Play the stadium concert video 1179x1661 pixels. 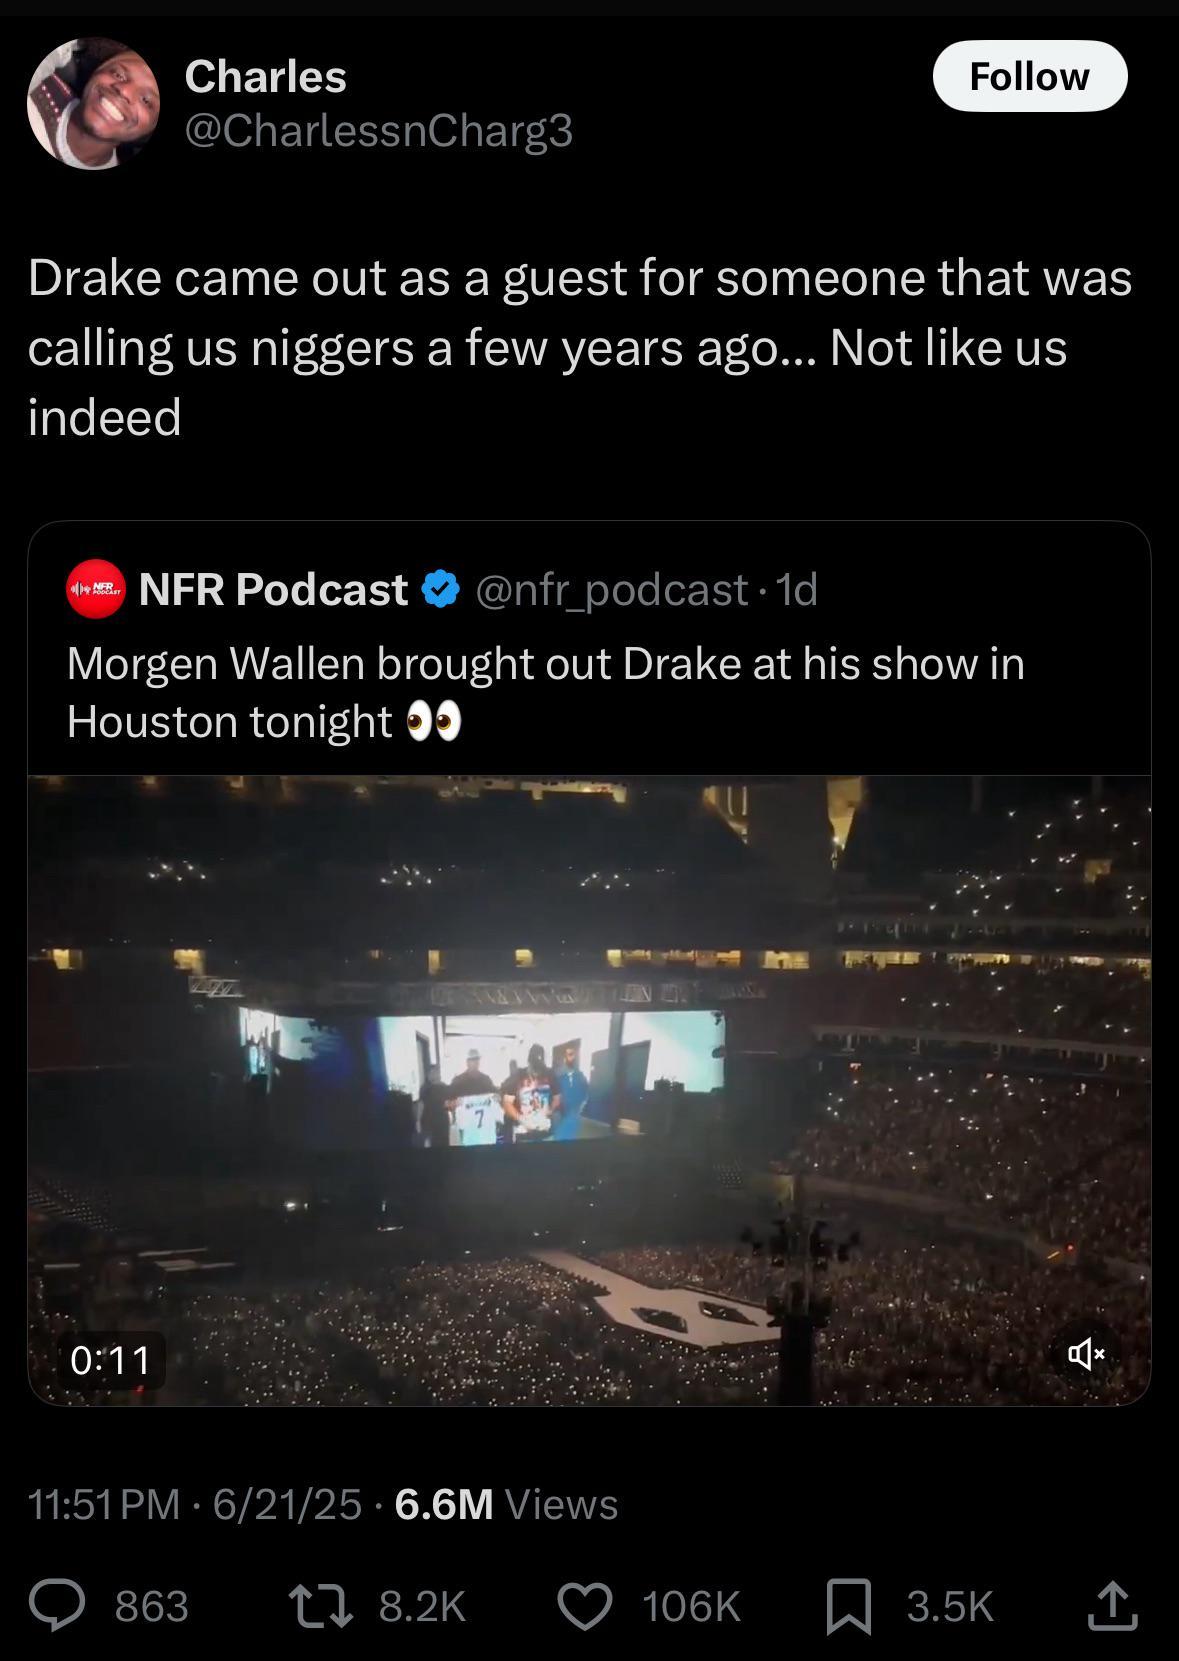click(x=589, y=1090)
